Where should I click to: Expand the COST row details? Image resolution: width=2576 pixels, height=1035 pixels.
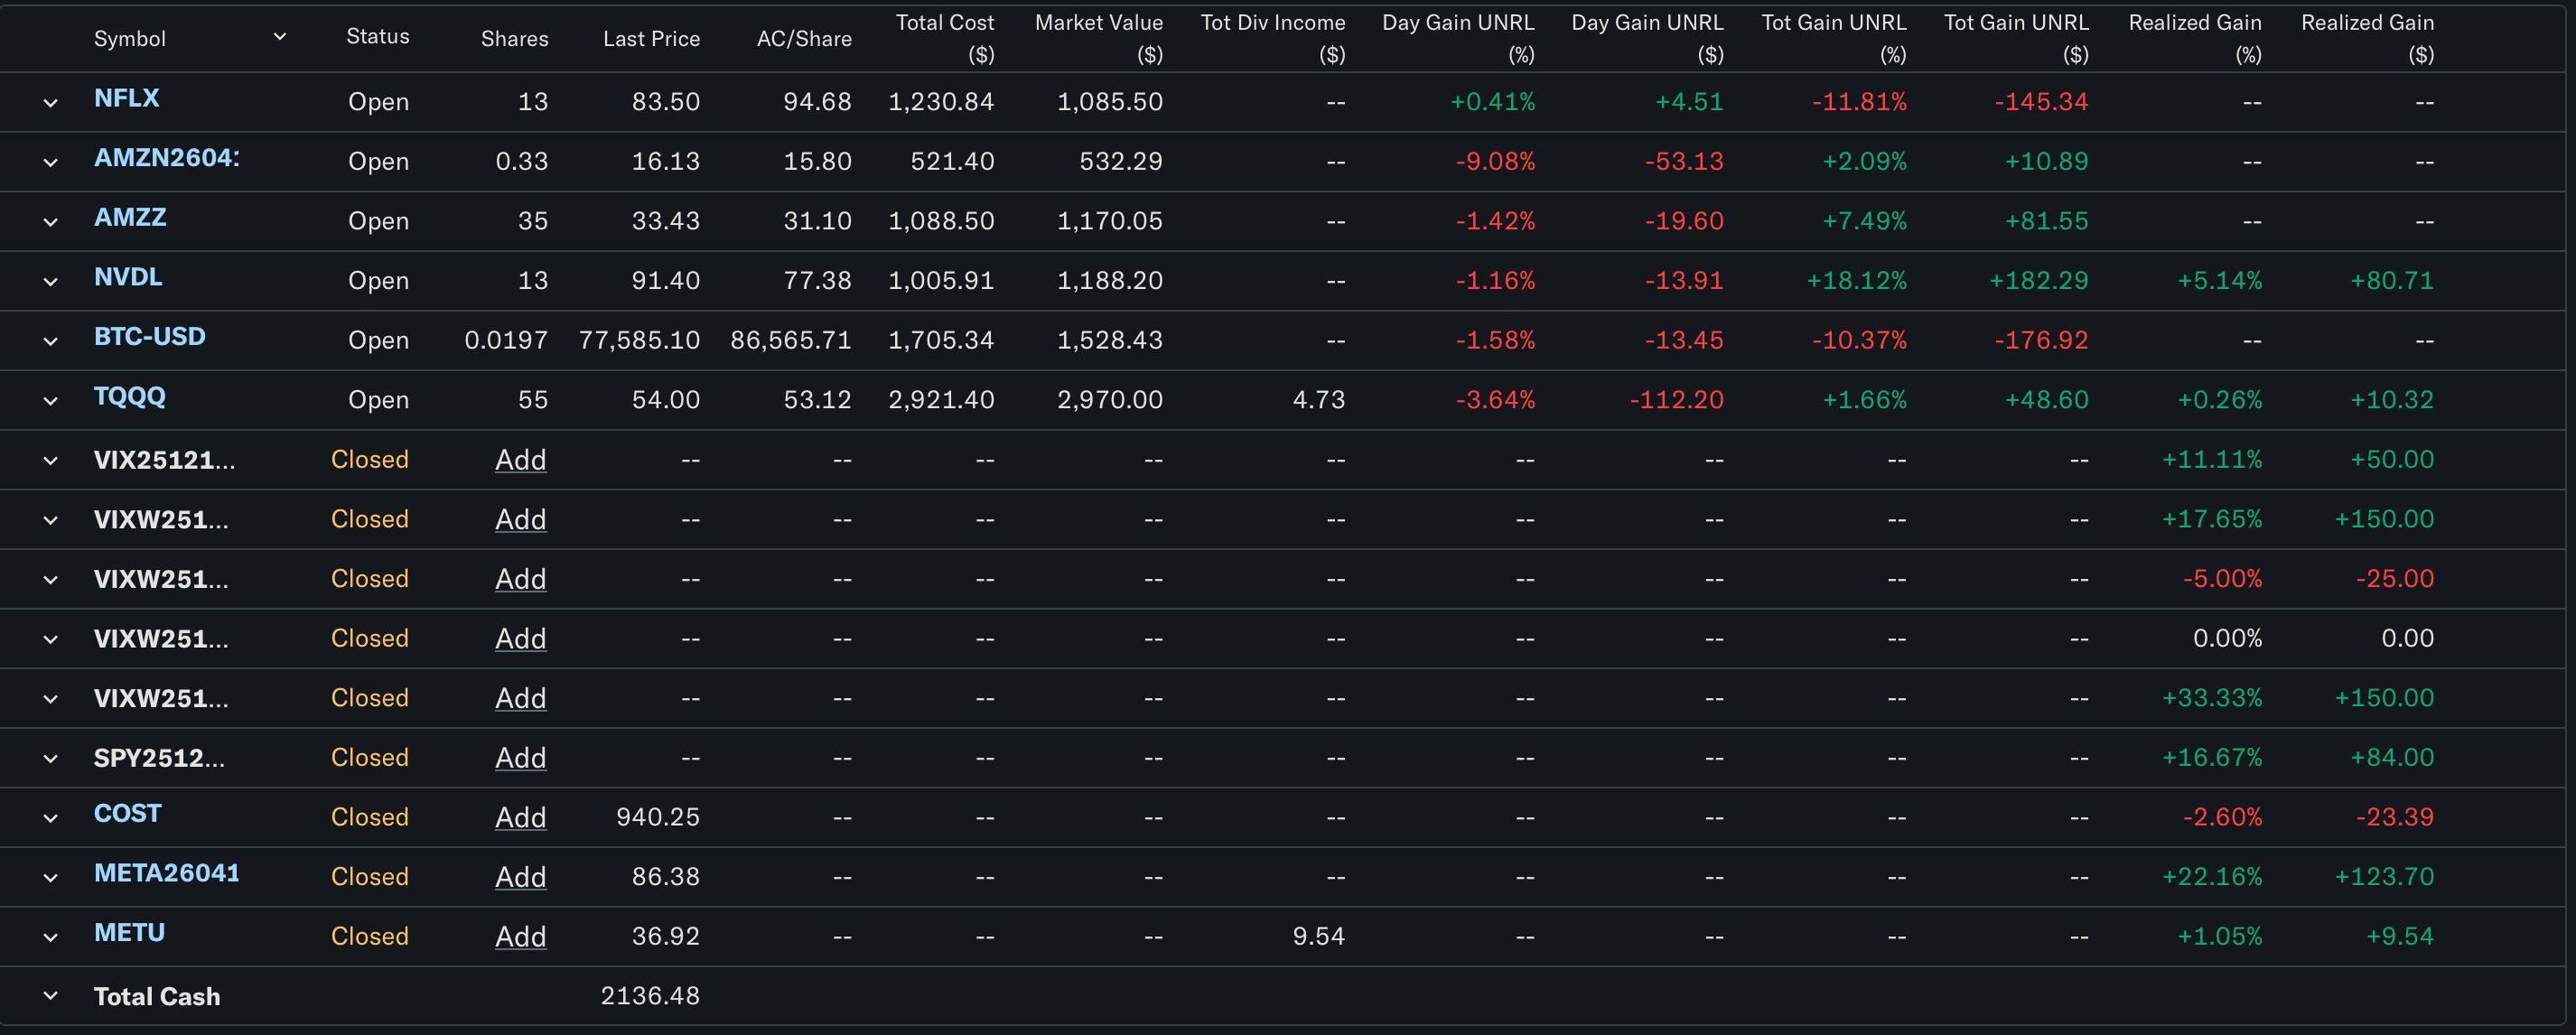[x=50, y=818]
